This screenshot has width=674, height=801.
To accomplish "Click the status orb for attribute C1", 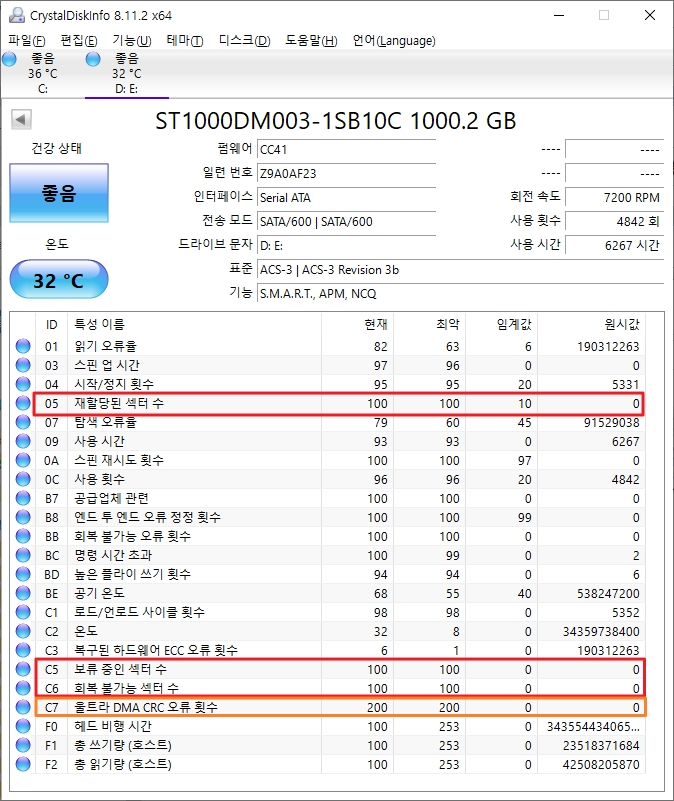I will [23, 612].
